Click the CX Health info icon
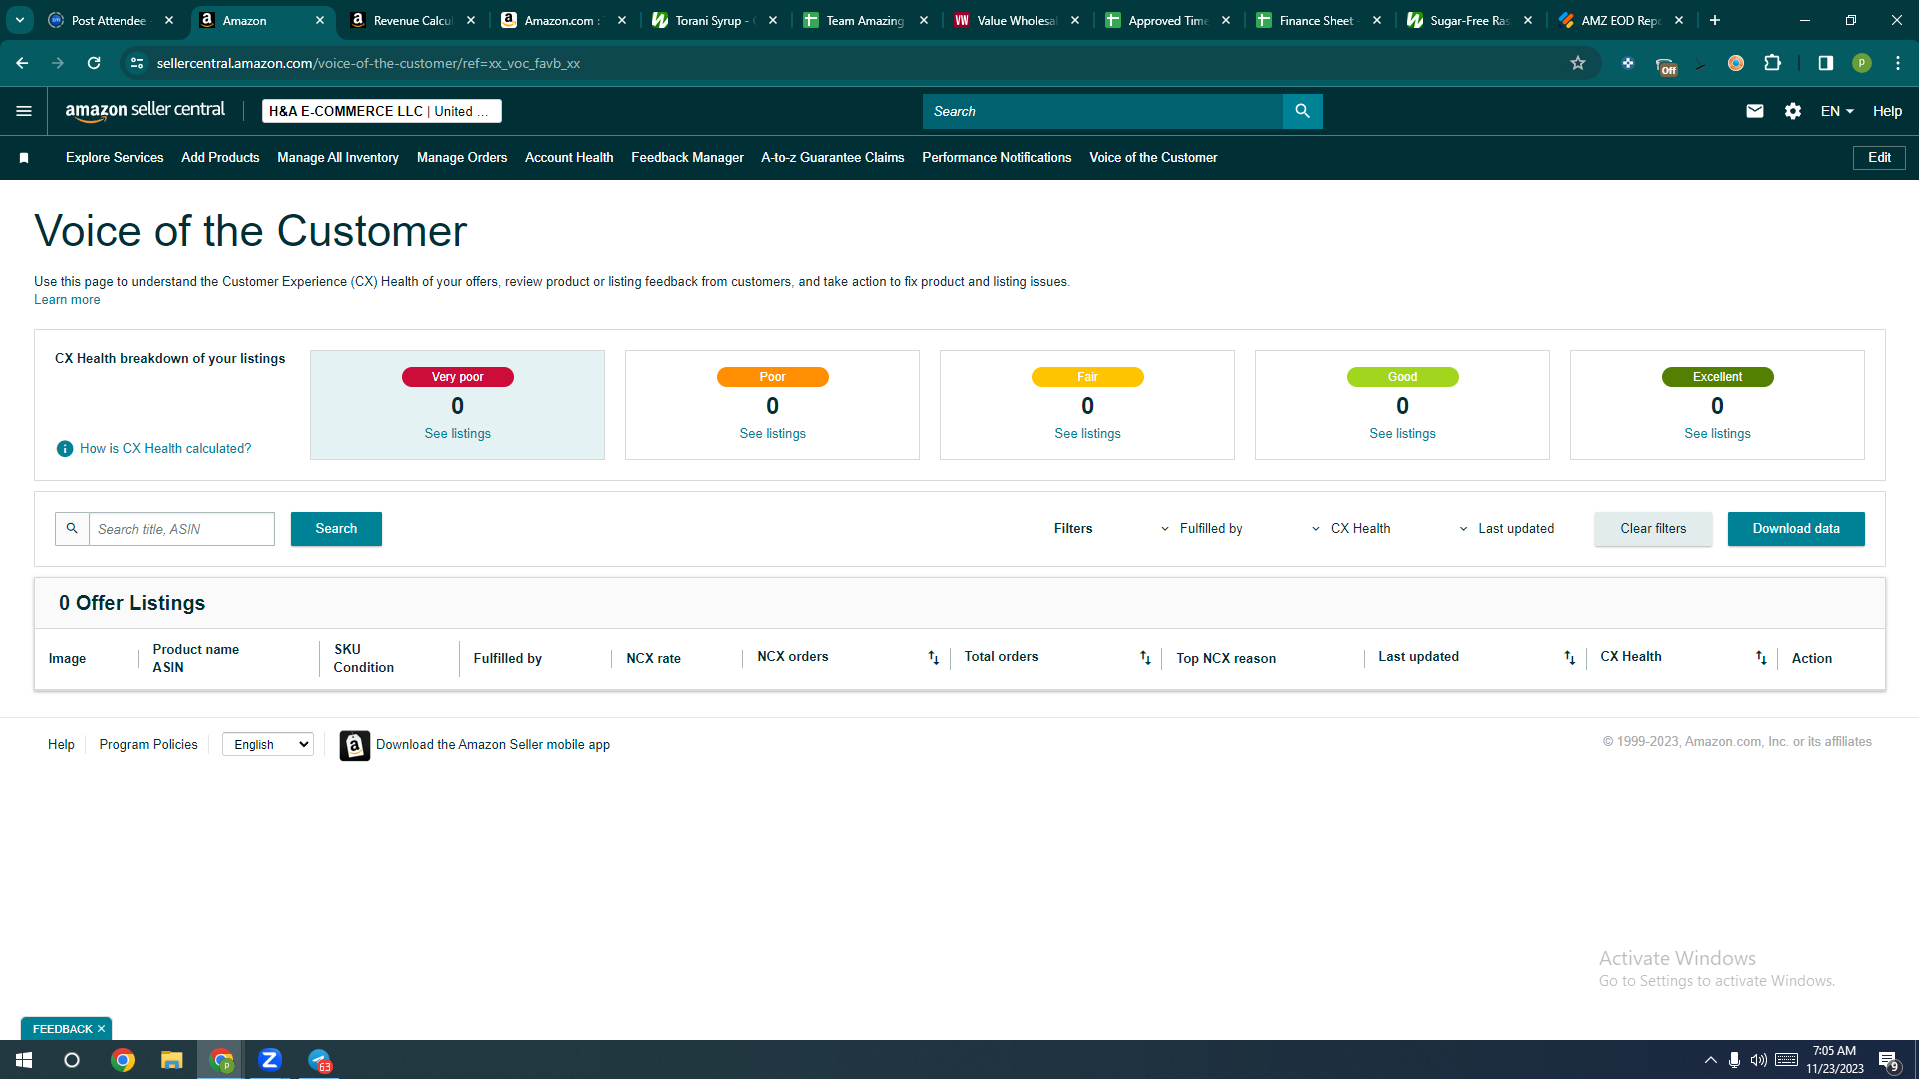This screenshot has height=1079, width=1919. (65, 449)
